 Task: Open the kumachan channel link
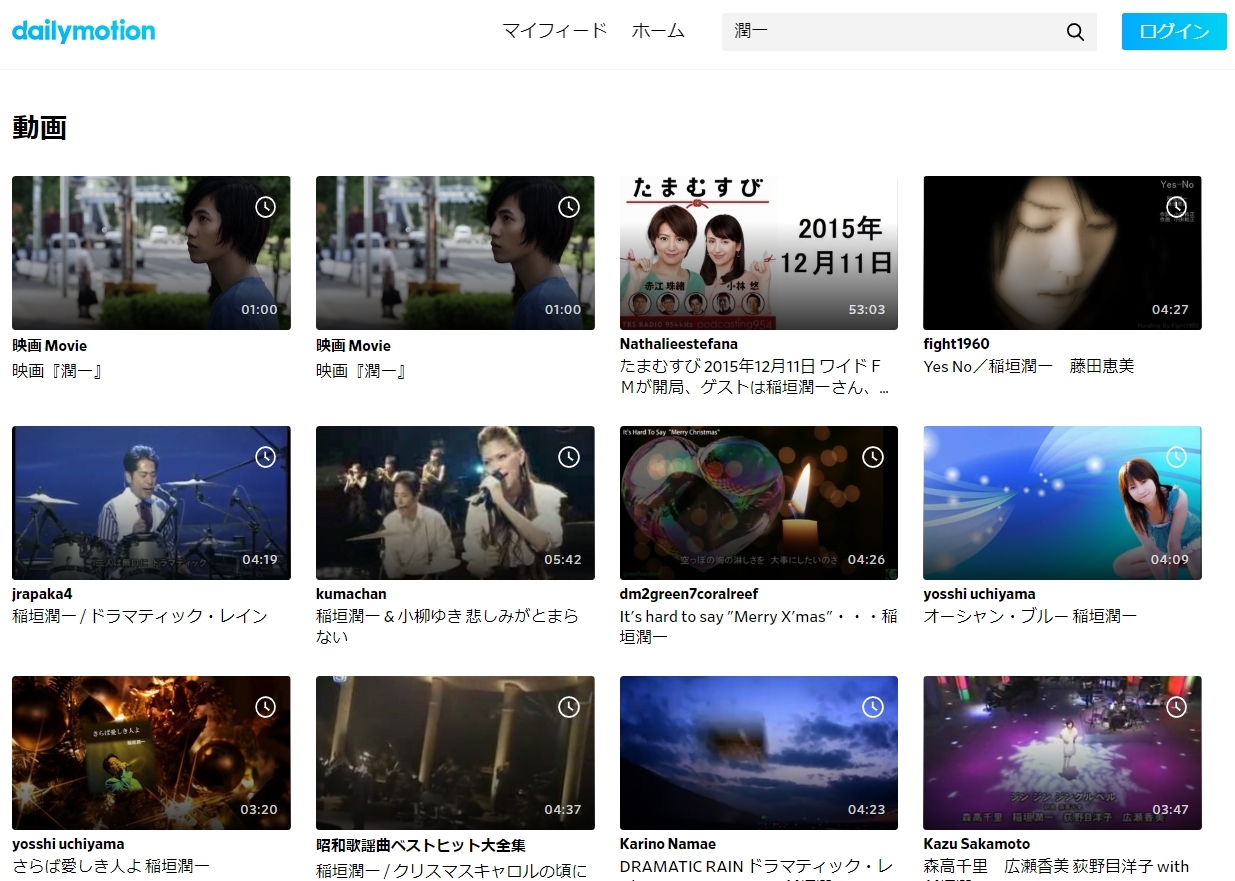pyautogui.click(x=351, y=594)
